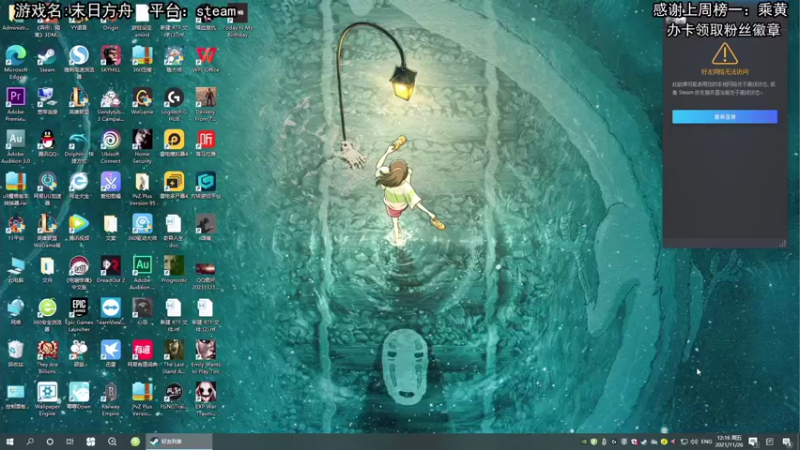Screen dimensions: 800x450
Task: Click the blue reconnect button in Steam panel
Action: (724, 117)
